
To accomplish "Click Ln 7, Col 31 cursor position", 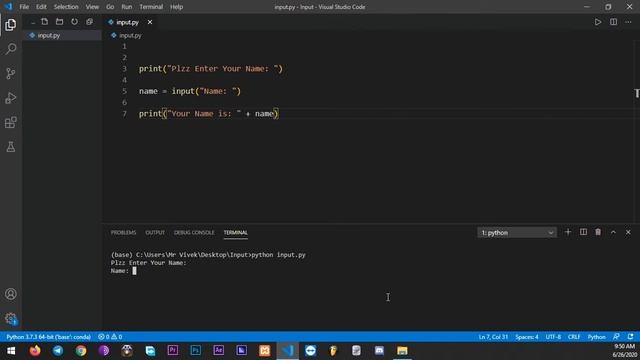I will pyautogui.click(x=493, y=337).
